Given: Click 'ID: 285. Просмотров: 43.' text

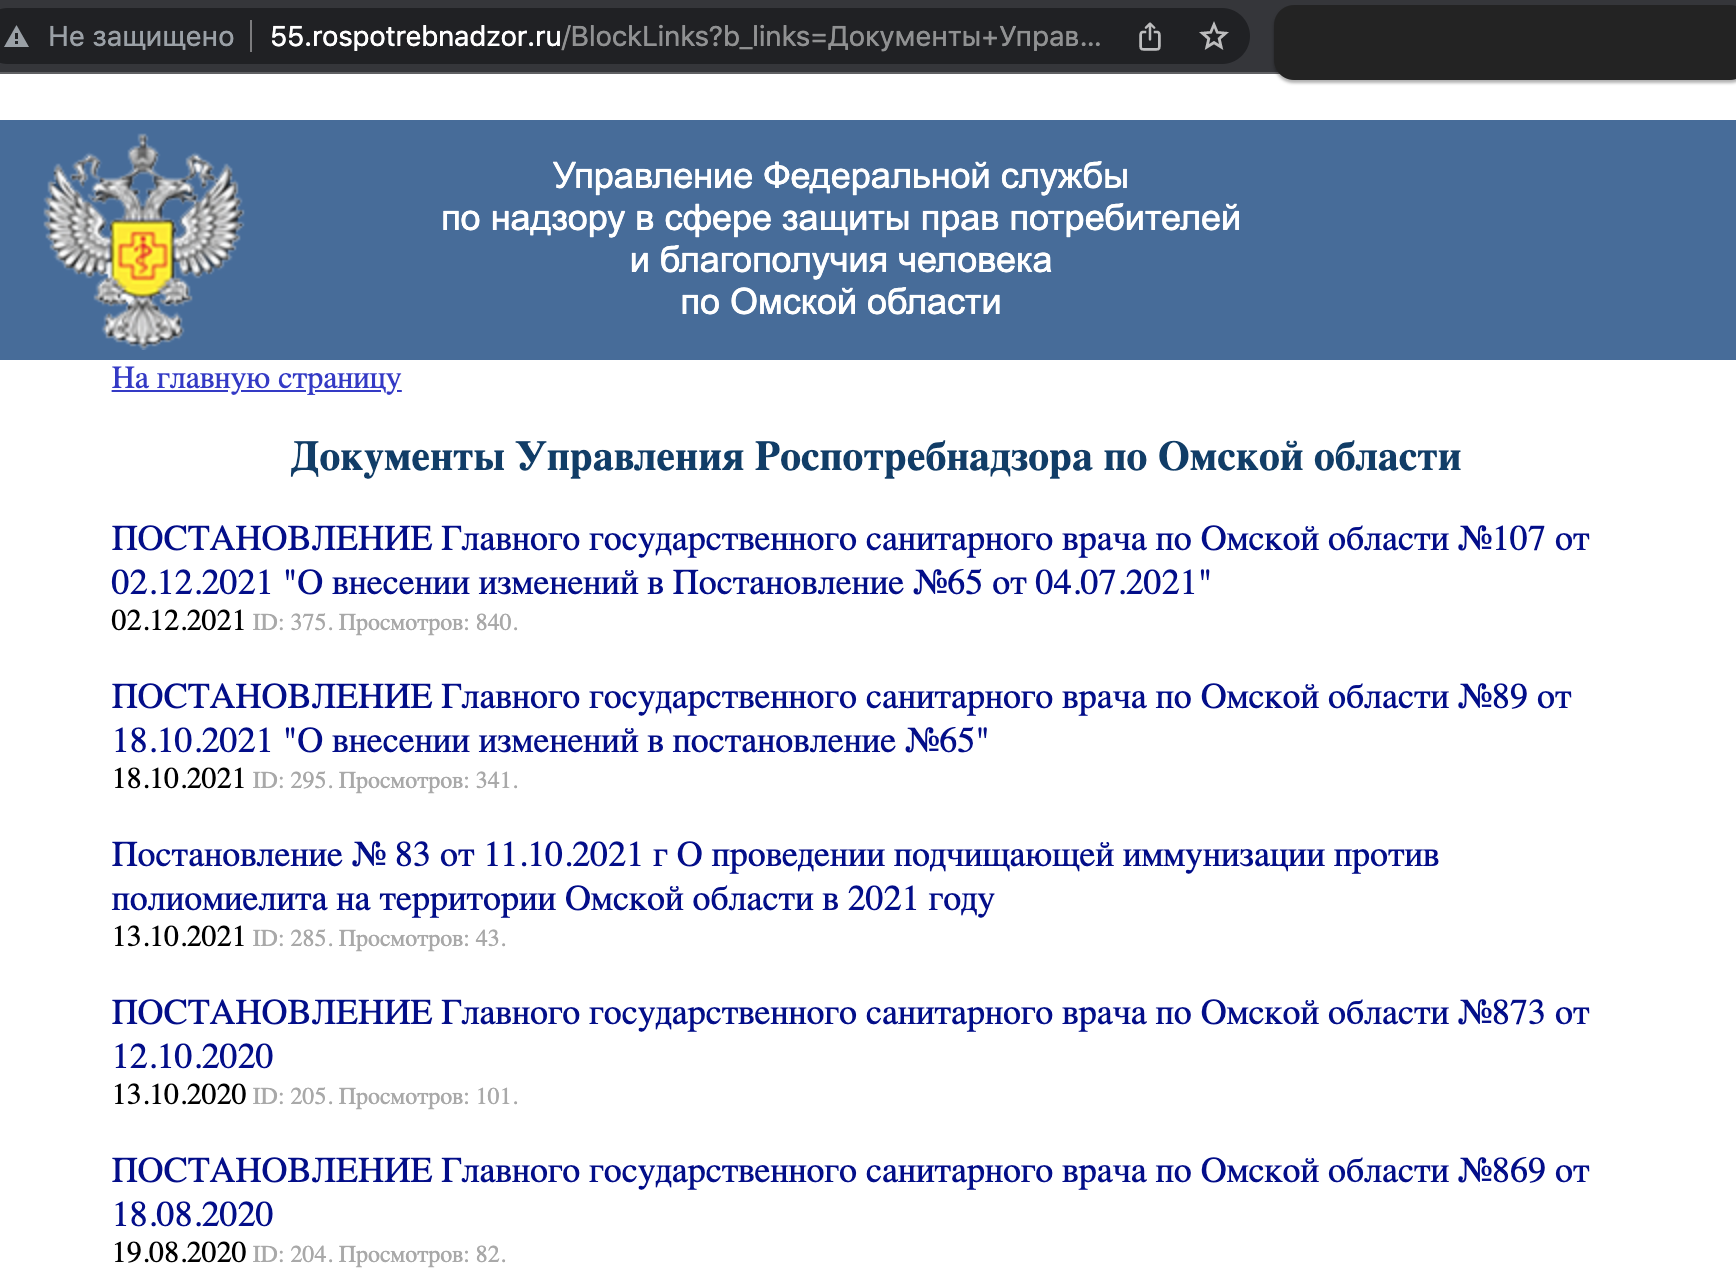Looking at the screenshot, I should point(379,938).
